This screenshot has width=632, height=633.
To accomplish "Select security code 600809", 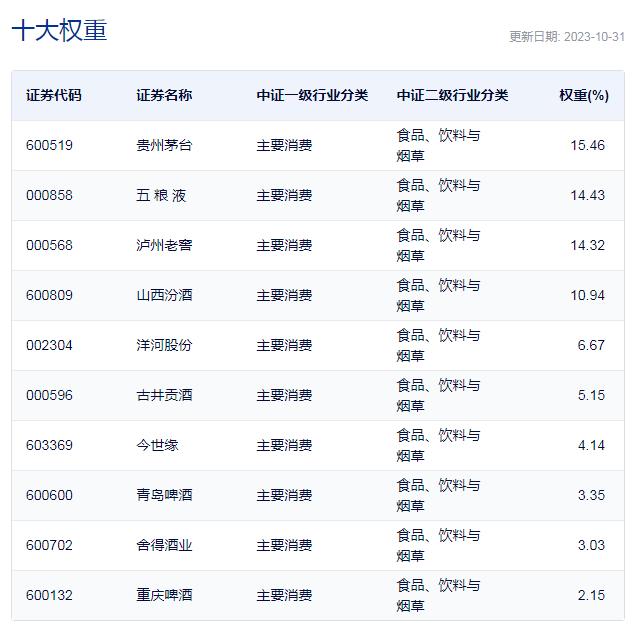I will click(49, 295).
